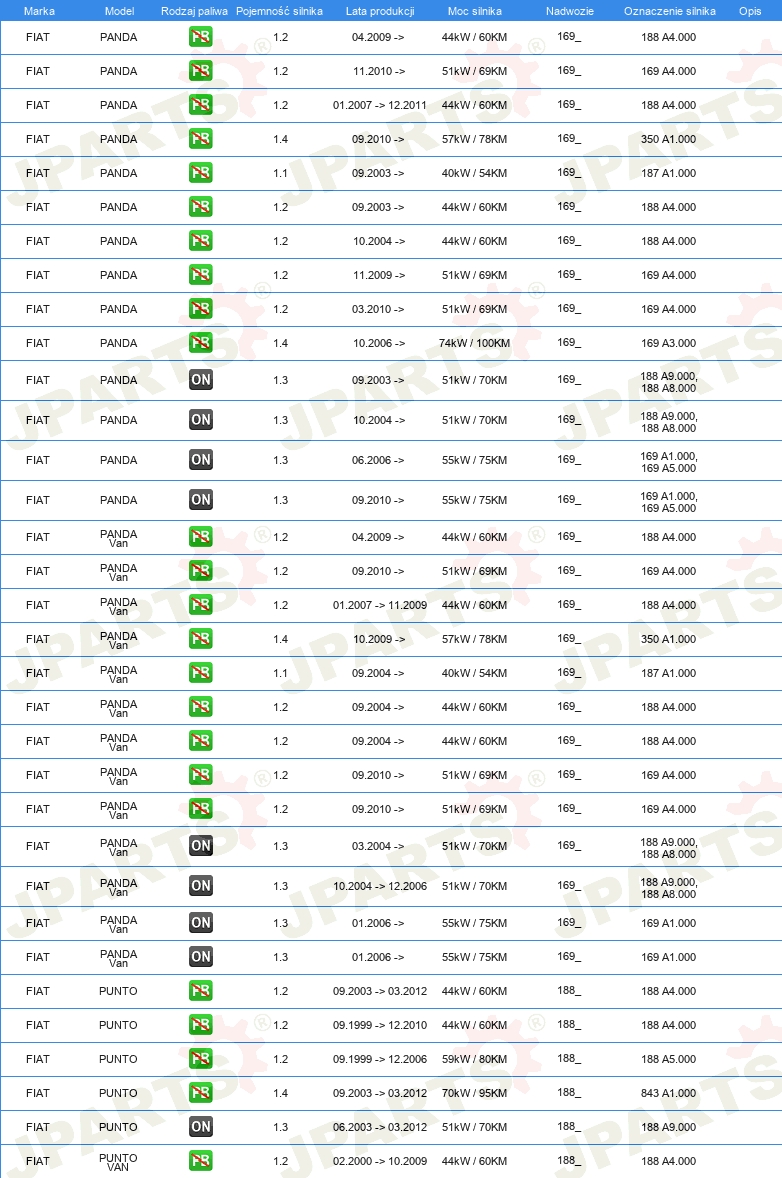This screenshot has height=1178, width=782.
Task: Click '1.4' displacement in the 100KM PANDA row
Action: tap(280, 343)
